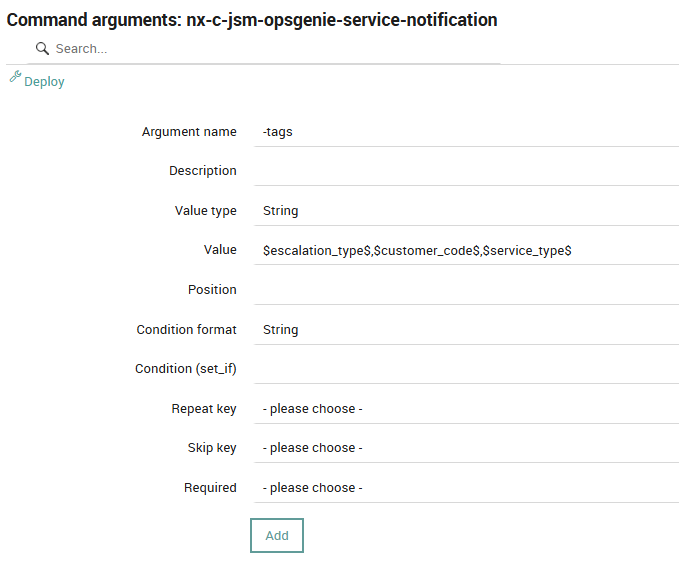Focus the Search text box
679x561 pixels.
(x=270, y=48)
